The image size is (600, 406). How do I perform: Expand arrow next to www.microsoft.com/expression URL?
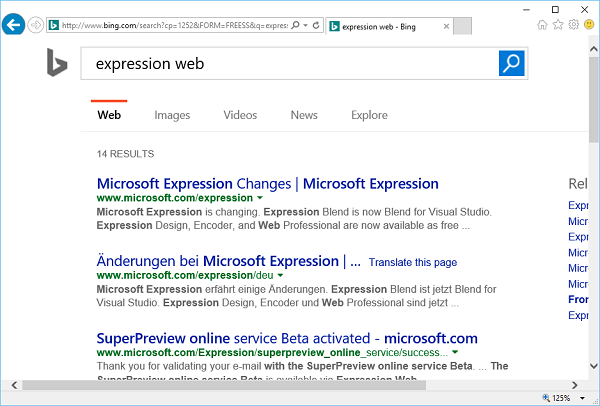[260, 199]
